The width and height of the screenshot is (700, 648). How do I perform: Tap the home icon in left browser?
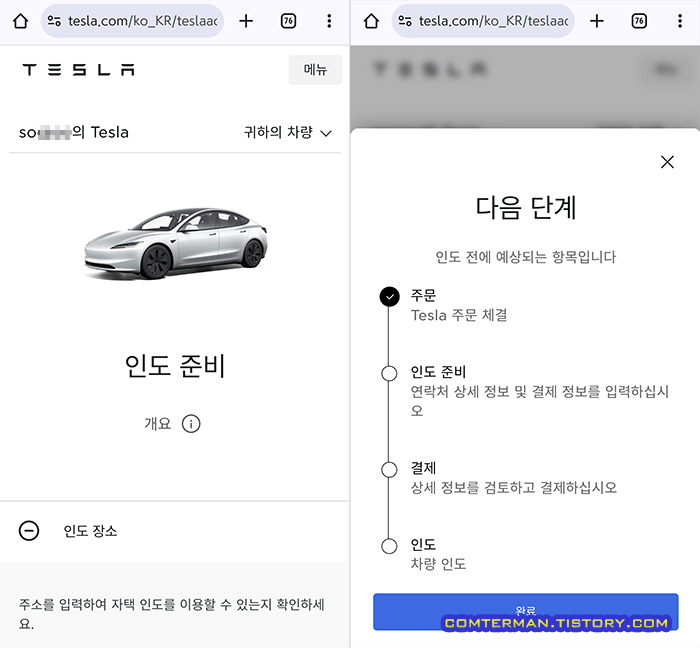pos(21,21)
